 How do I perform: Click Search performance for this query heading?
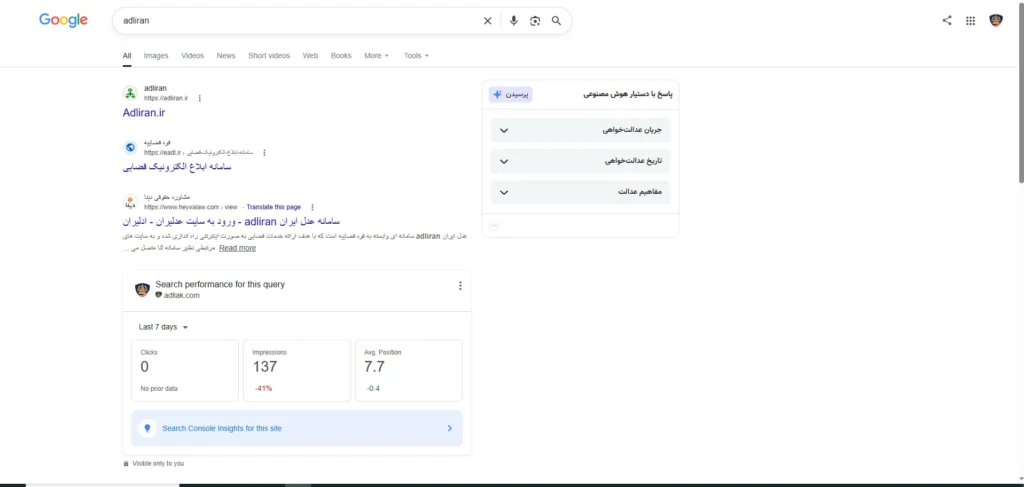(x=220, y=285)
